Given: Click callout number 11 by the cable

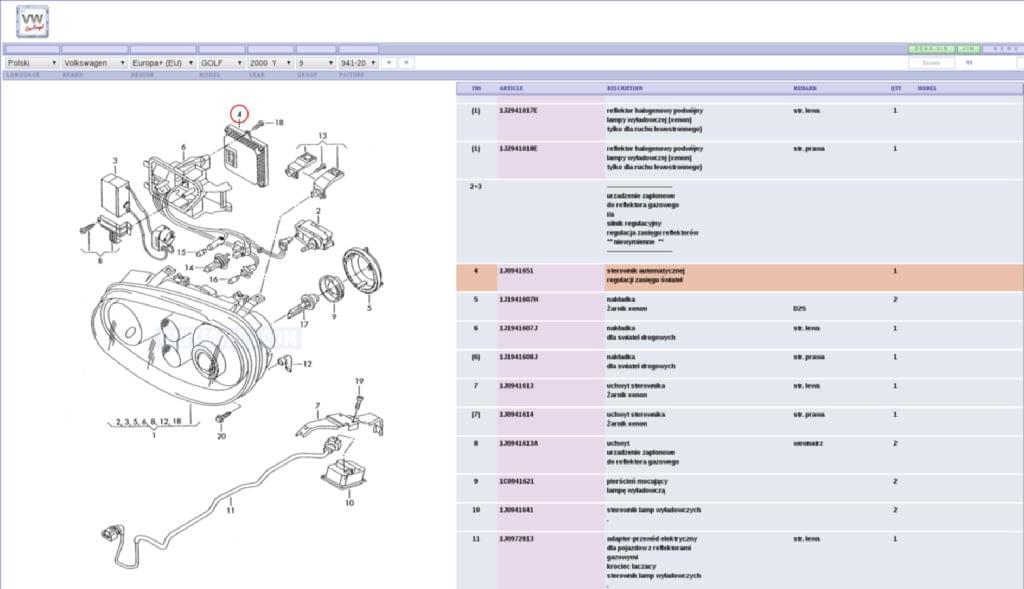Looking at the screenshot, I should coord(231,510).
